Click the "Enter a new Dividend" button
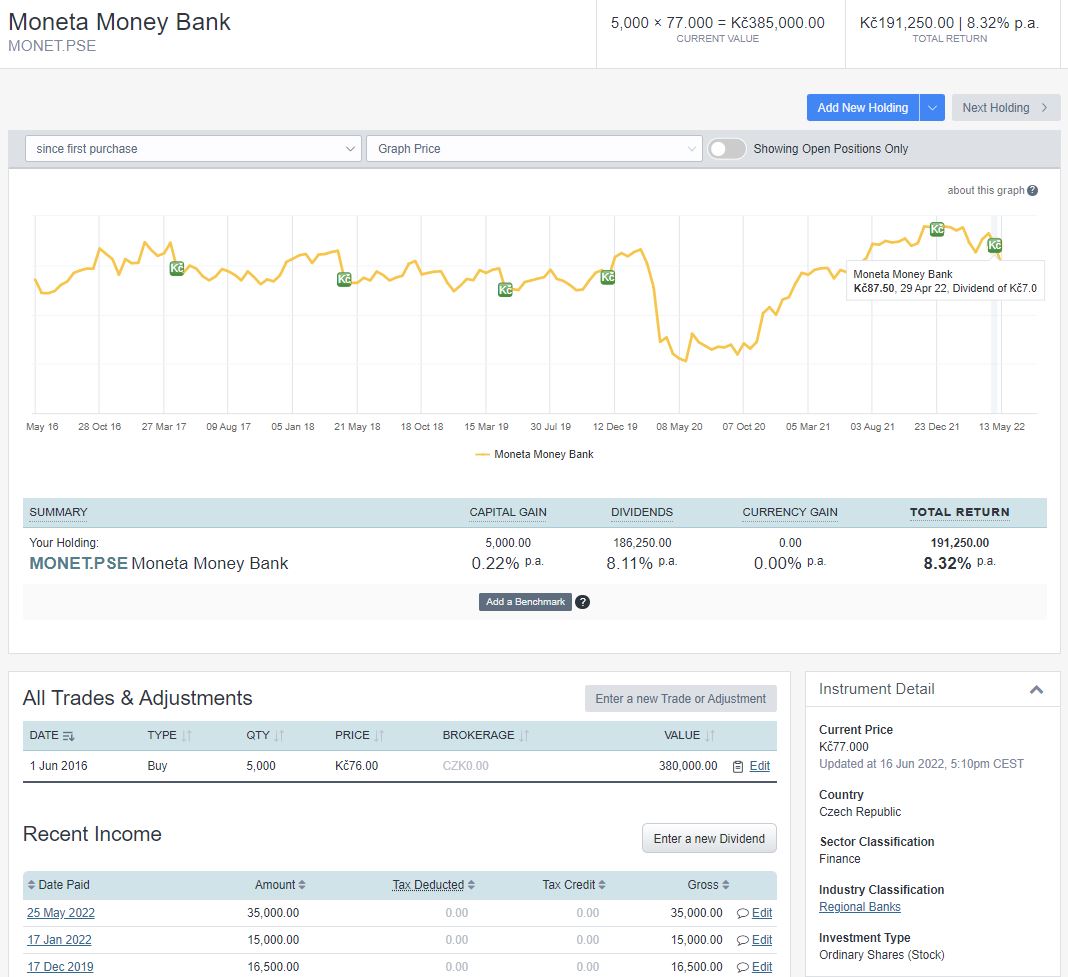The height and width of the screenshot is (977, 1068). (x=709, y=838)
